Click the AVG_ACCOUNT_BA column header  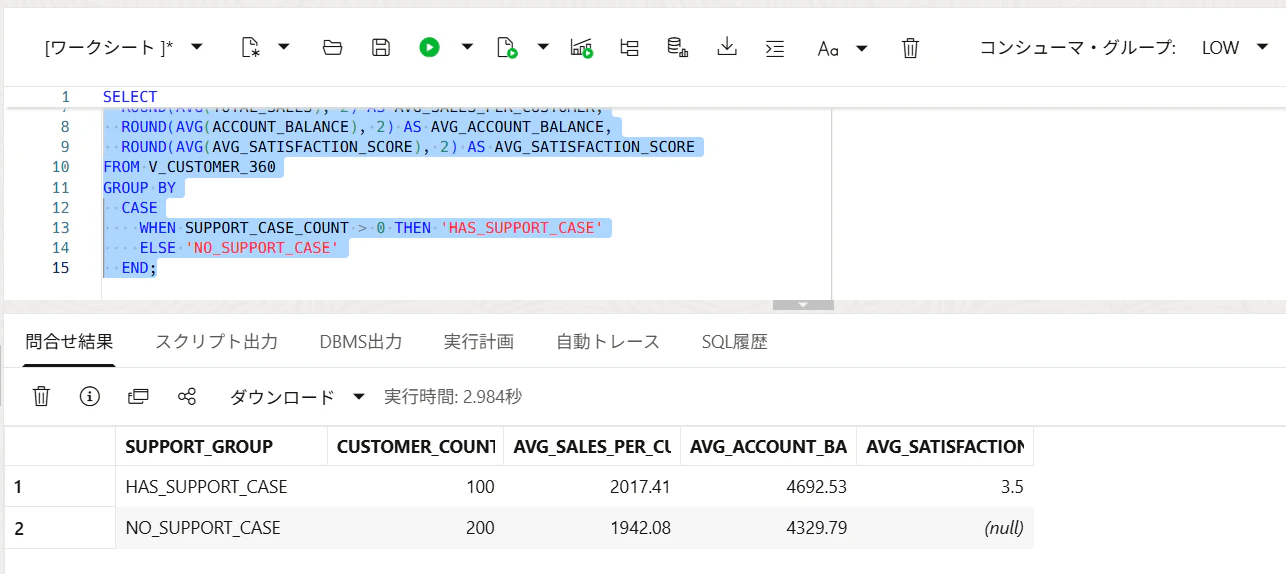pyautogui.click(x=768, y=446)
